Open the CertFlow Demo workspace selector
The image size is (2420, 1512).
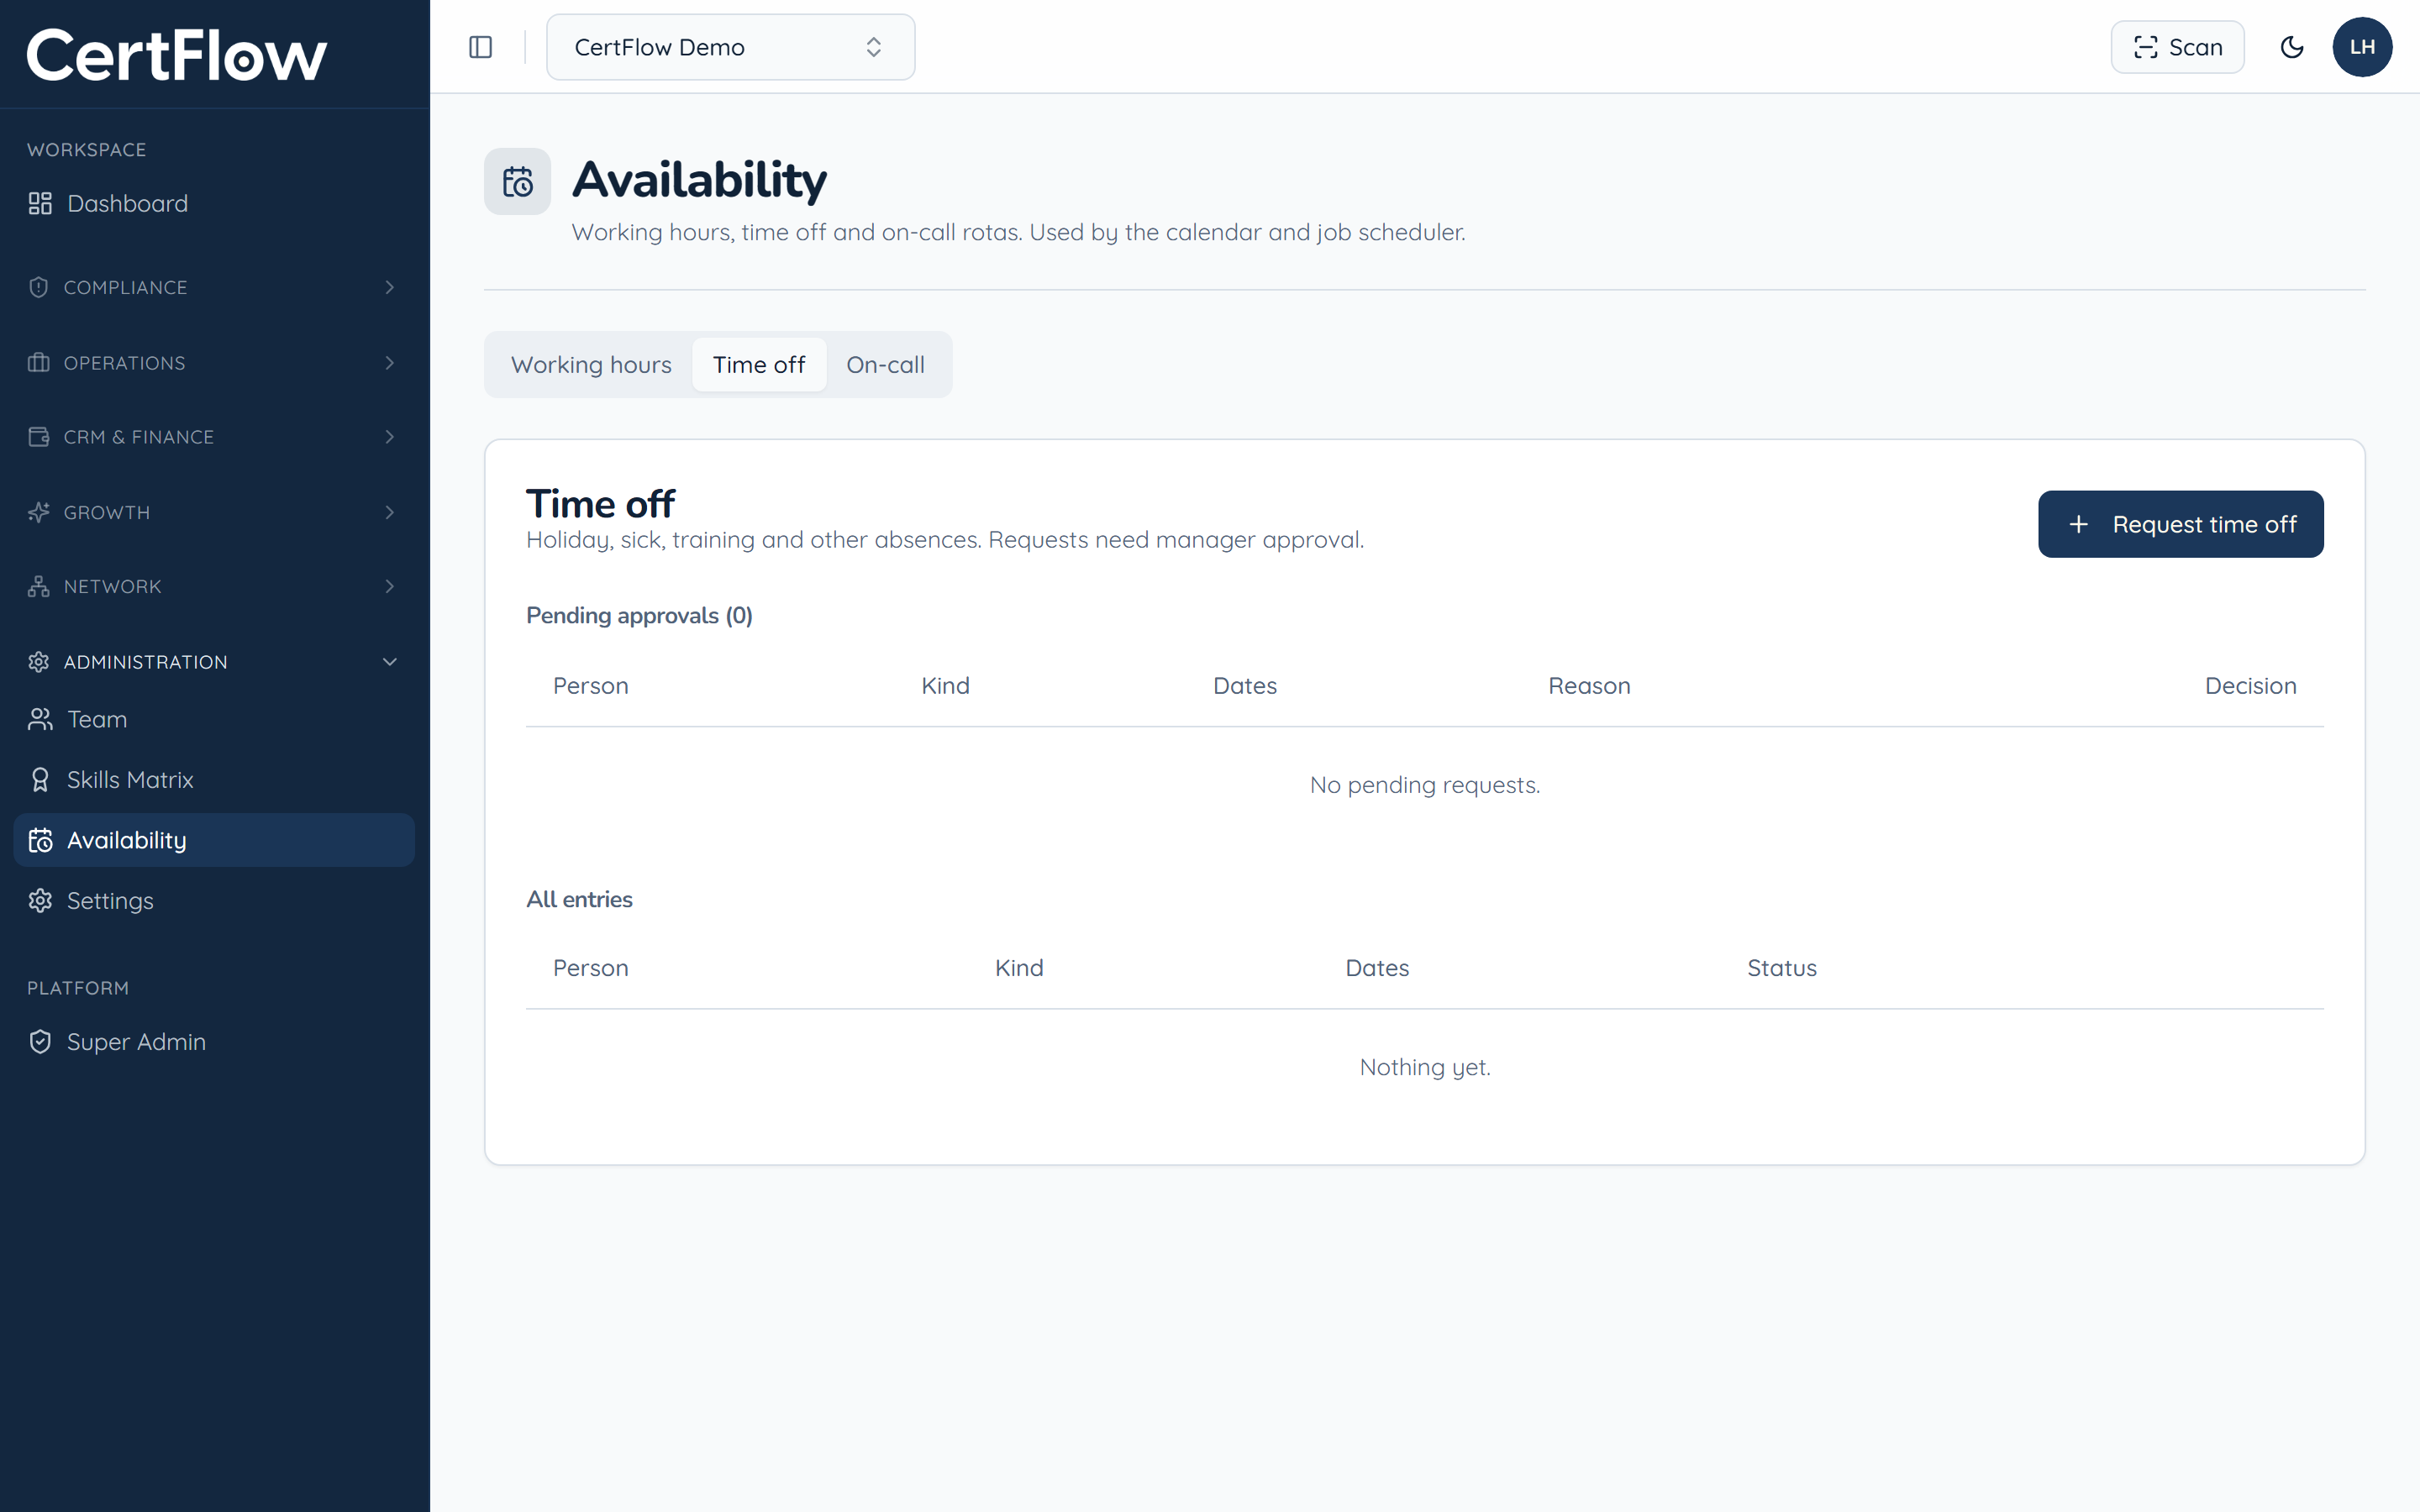[x=730, y=47]
